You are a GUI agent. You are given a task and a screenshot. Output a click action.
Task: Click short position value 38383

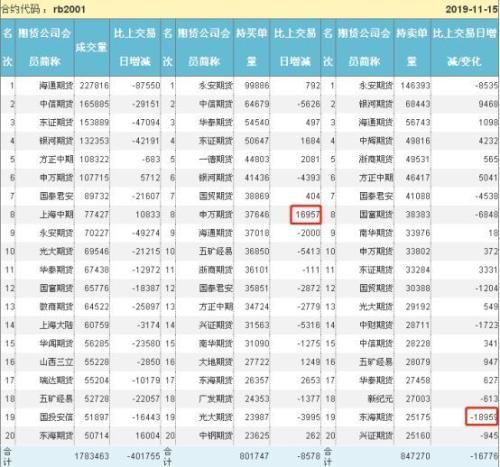[x=418, y=214]
